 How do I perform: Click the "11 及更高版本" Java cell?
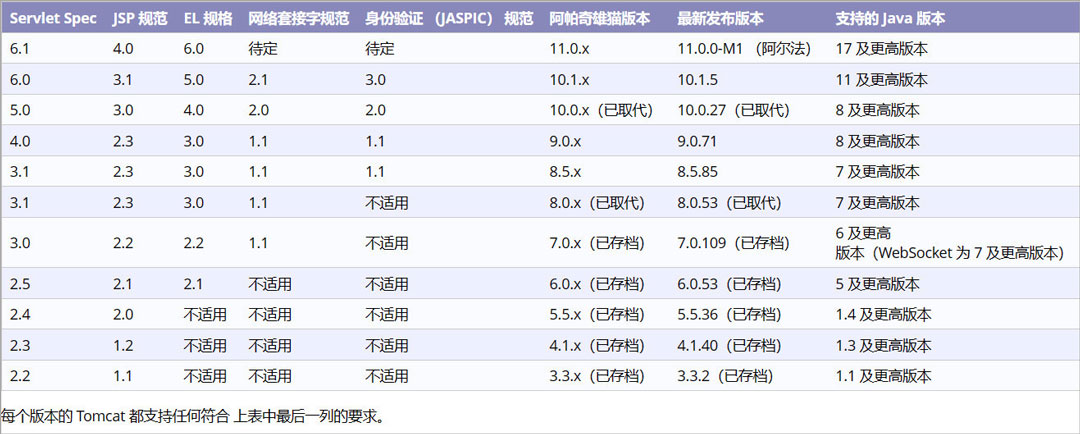click(882, 80)
